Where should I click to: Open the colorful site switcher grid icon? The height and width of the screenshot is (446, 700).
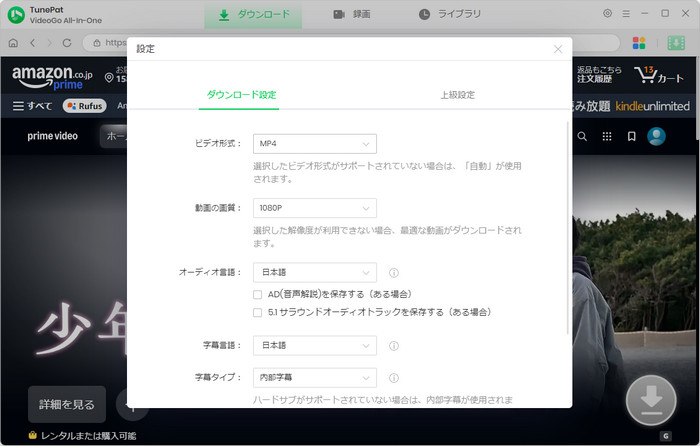[639, 43]
